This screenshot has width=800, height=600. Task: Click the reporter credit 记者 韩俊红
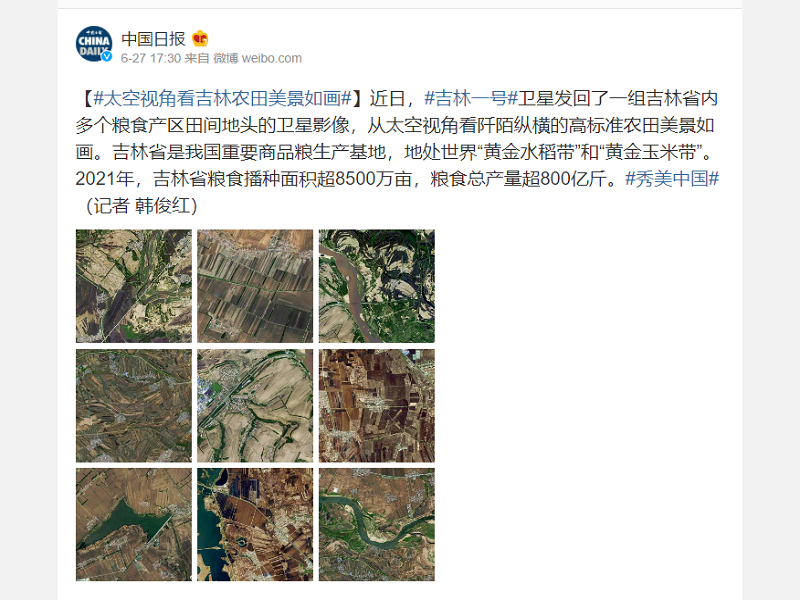coord(142,206)
